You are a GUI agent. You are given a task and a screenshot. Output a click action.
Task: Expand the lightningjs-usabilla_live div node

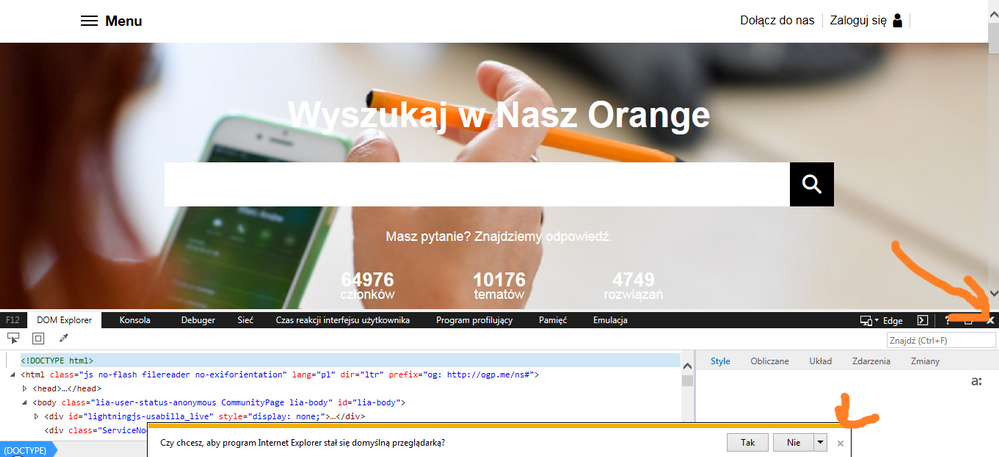tap(36, 416)
